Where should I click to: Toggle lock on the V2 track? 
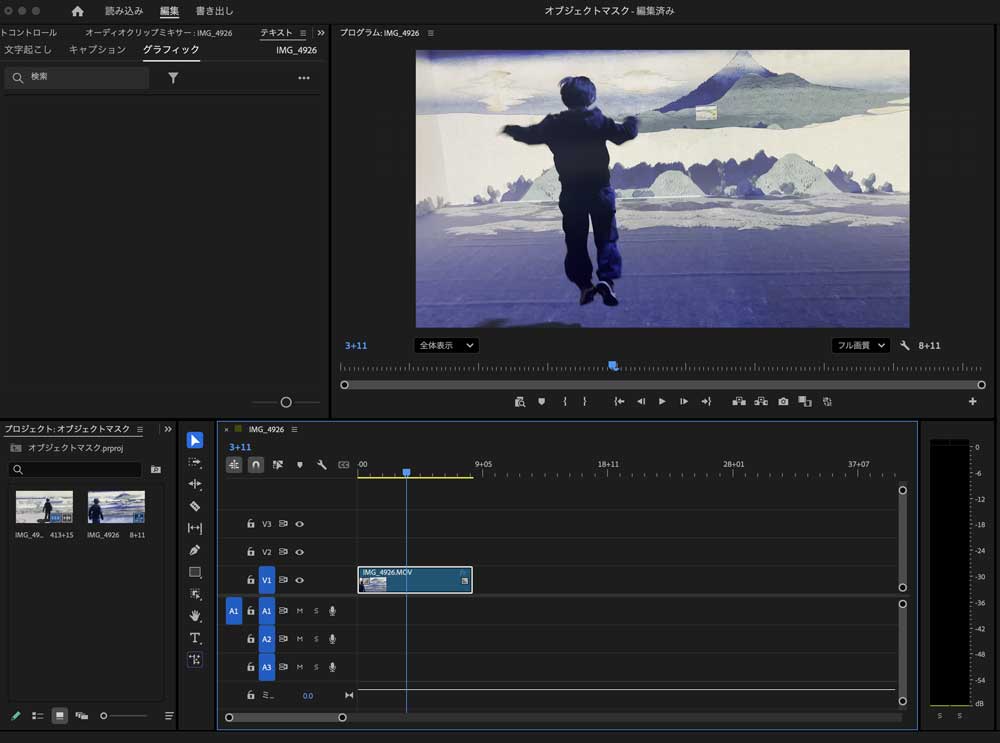251,552
